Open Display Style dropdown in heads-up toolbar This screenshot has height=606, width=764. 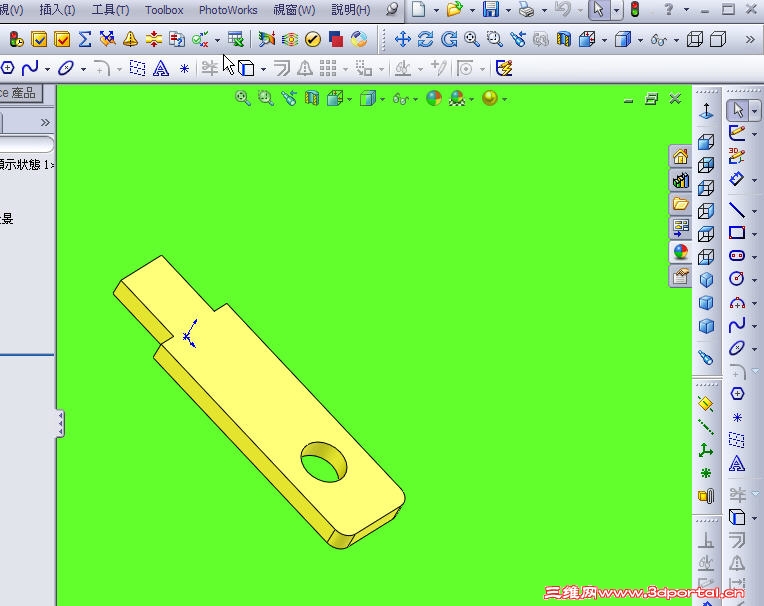click(382, 99)
